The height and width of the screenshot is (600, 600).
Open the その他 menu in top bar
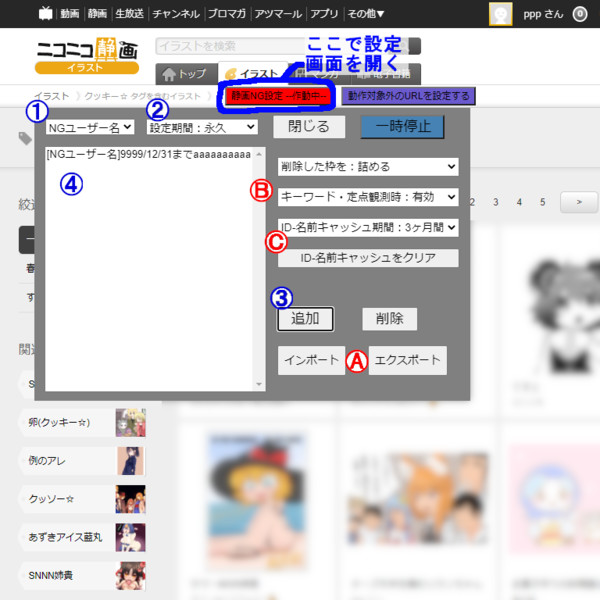pyautogui.click(x=366, y=14)
